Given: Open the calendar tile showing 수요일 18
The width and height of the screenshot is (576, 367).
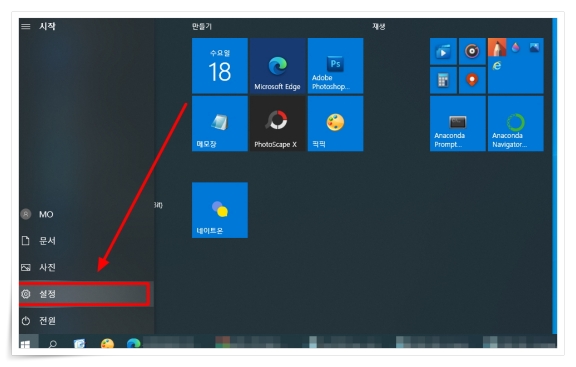Looking at the screenshot, I should tap(220, 66).
